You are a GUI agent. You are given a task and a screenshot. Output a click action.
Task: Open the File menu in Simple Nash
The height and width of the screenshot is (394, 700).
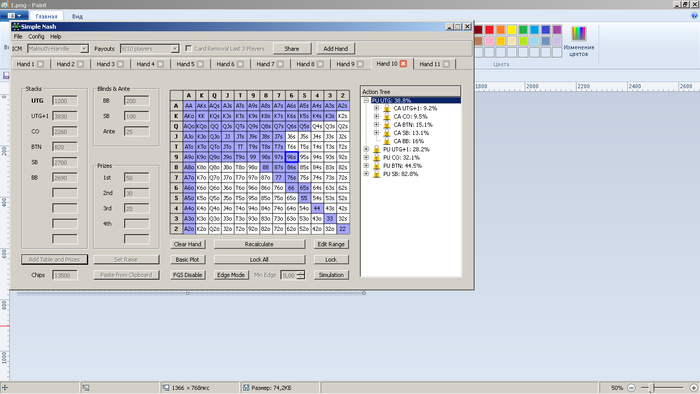tap(18, 37)
